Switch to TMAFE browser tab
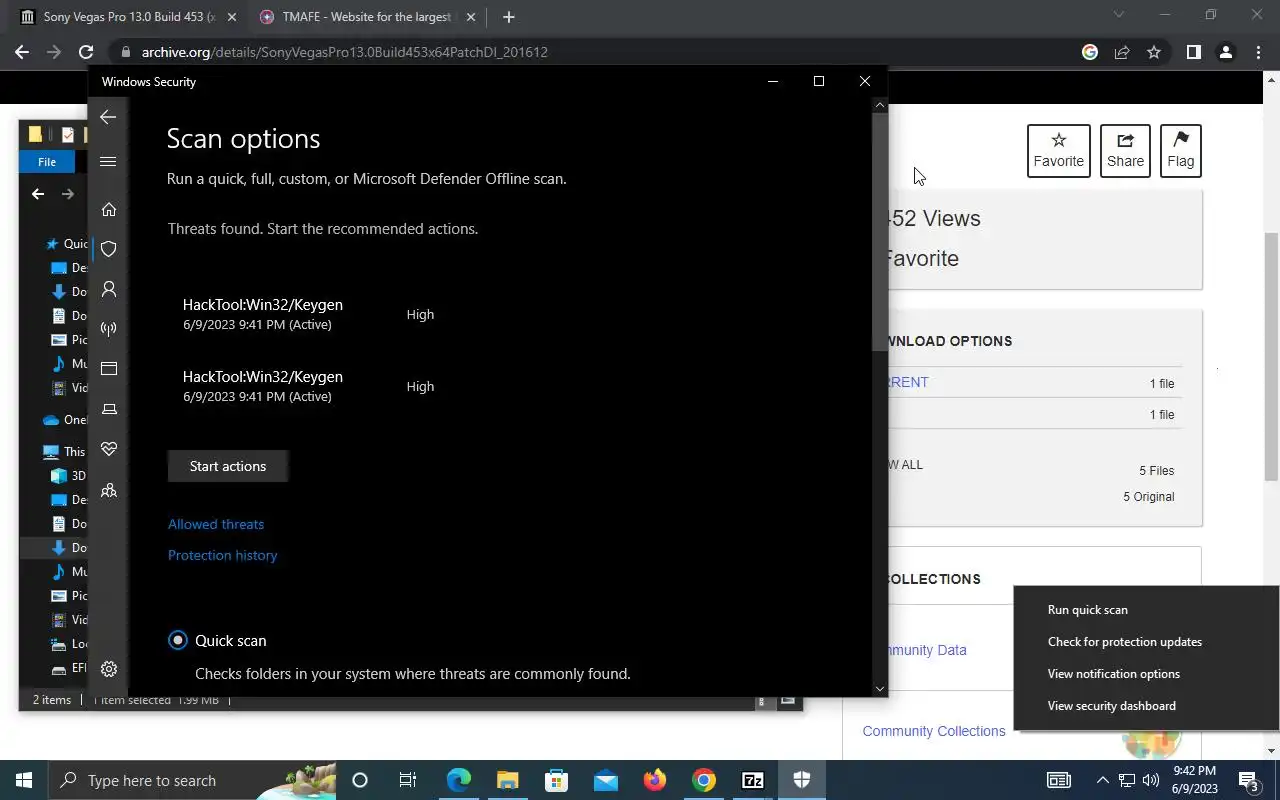Image resolution: width=1280 pixels, height=800 pixels. tap(365, 17)
